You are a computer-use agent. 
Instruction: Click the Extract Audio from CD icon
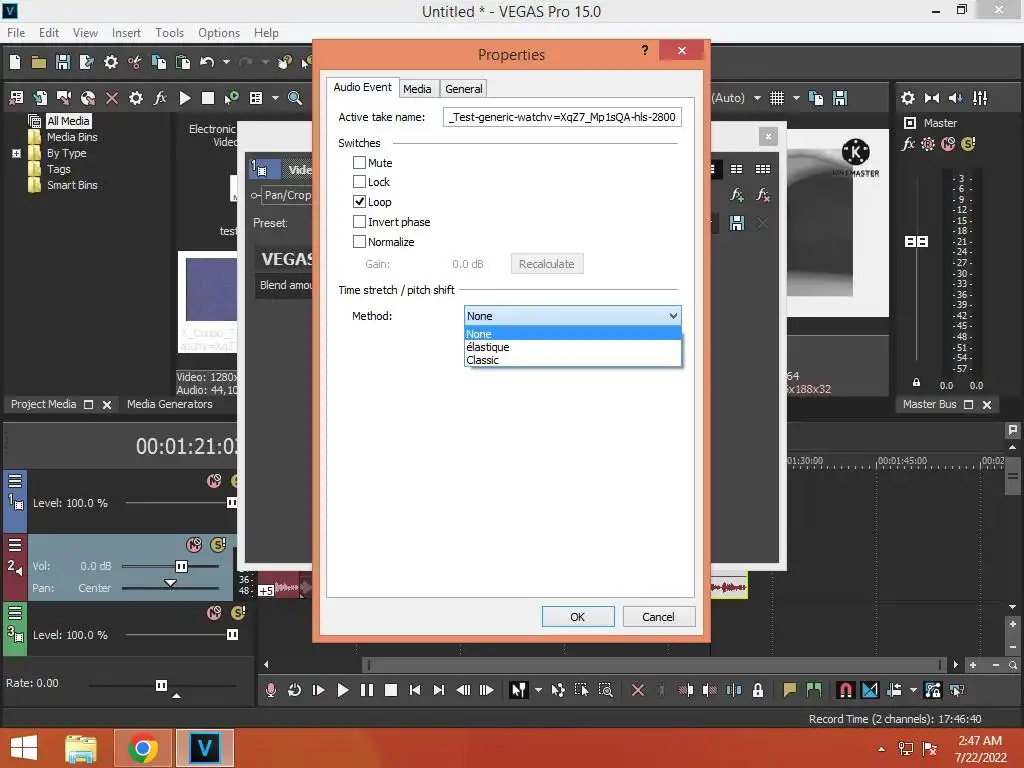pyautogui.click(x=88, y=98)
